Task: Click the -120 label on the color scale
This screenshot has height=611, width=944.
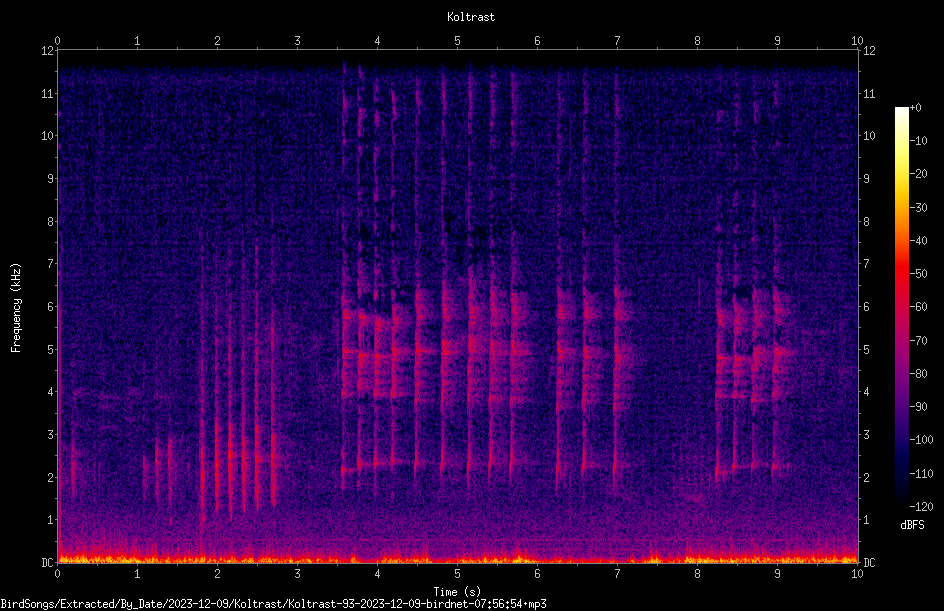Action: pos(921,507)
